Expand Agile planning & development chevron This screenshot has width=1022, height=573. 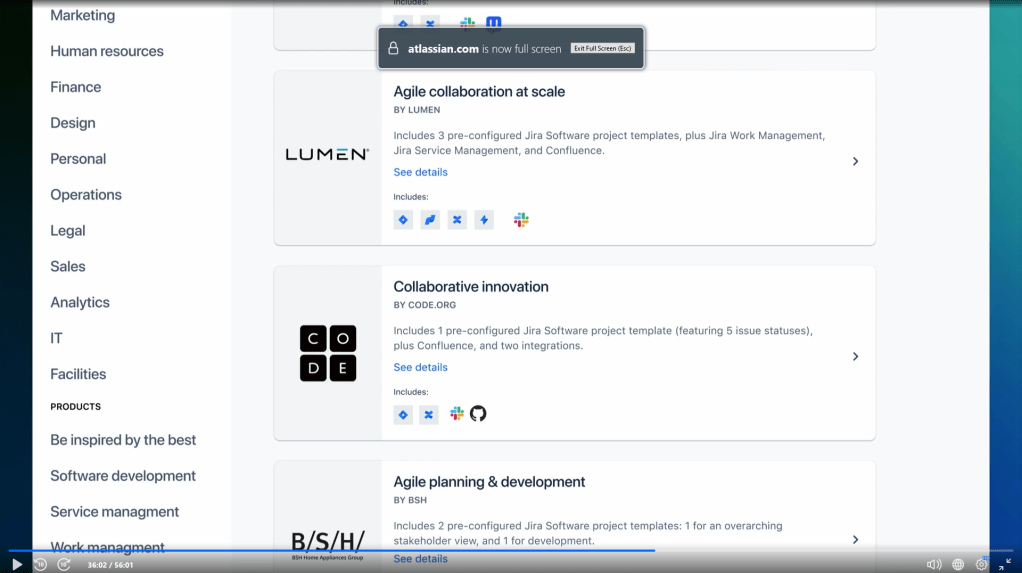[x=855, y=540]
